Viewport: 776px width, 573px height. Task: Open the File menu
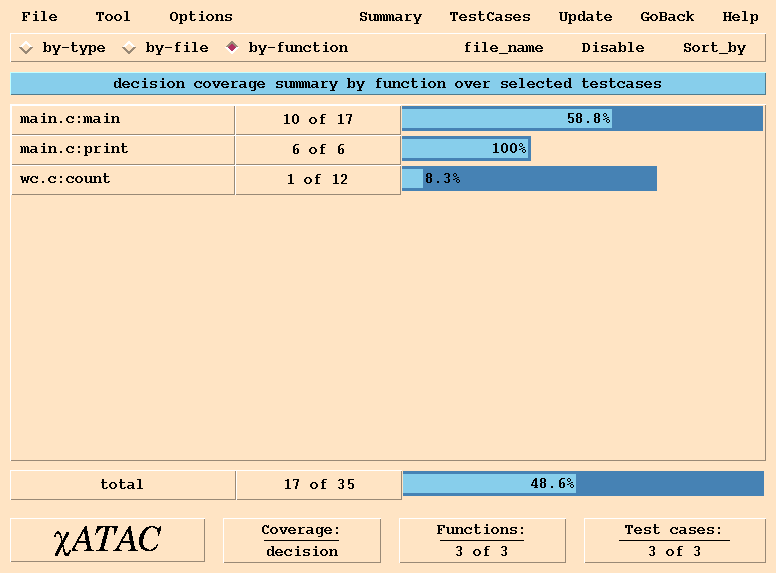point(39,17)
